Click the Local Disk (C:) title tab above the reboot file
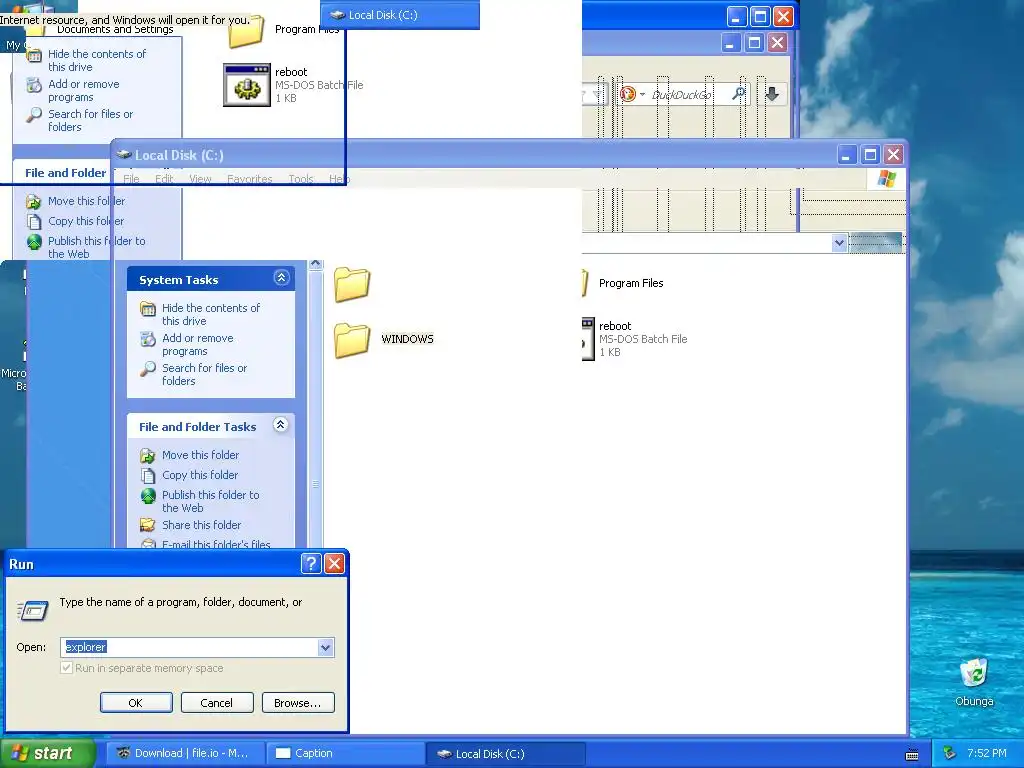Viewport: 1024px width, 768px height. pyautogui.click(x=400, y=15)
